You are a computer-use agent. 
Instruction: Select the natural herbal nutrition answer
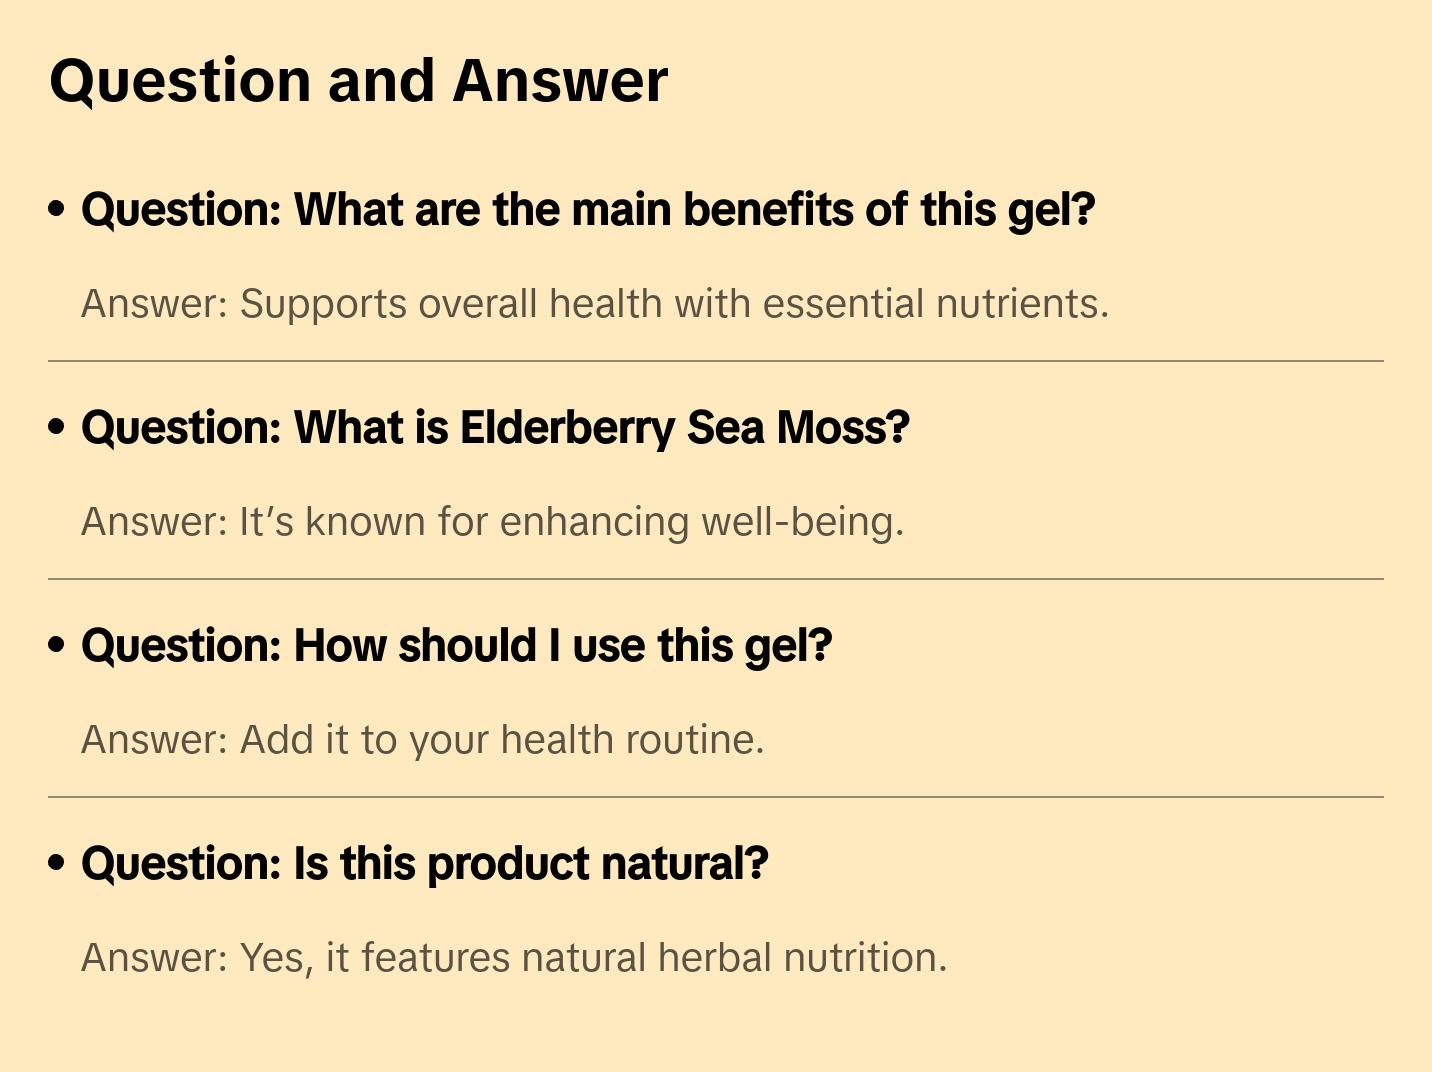513,958
